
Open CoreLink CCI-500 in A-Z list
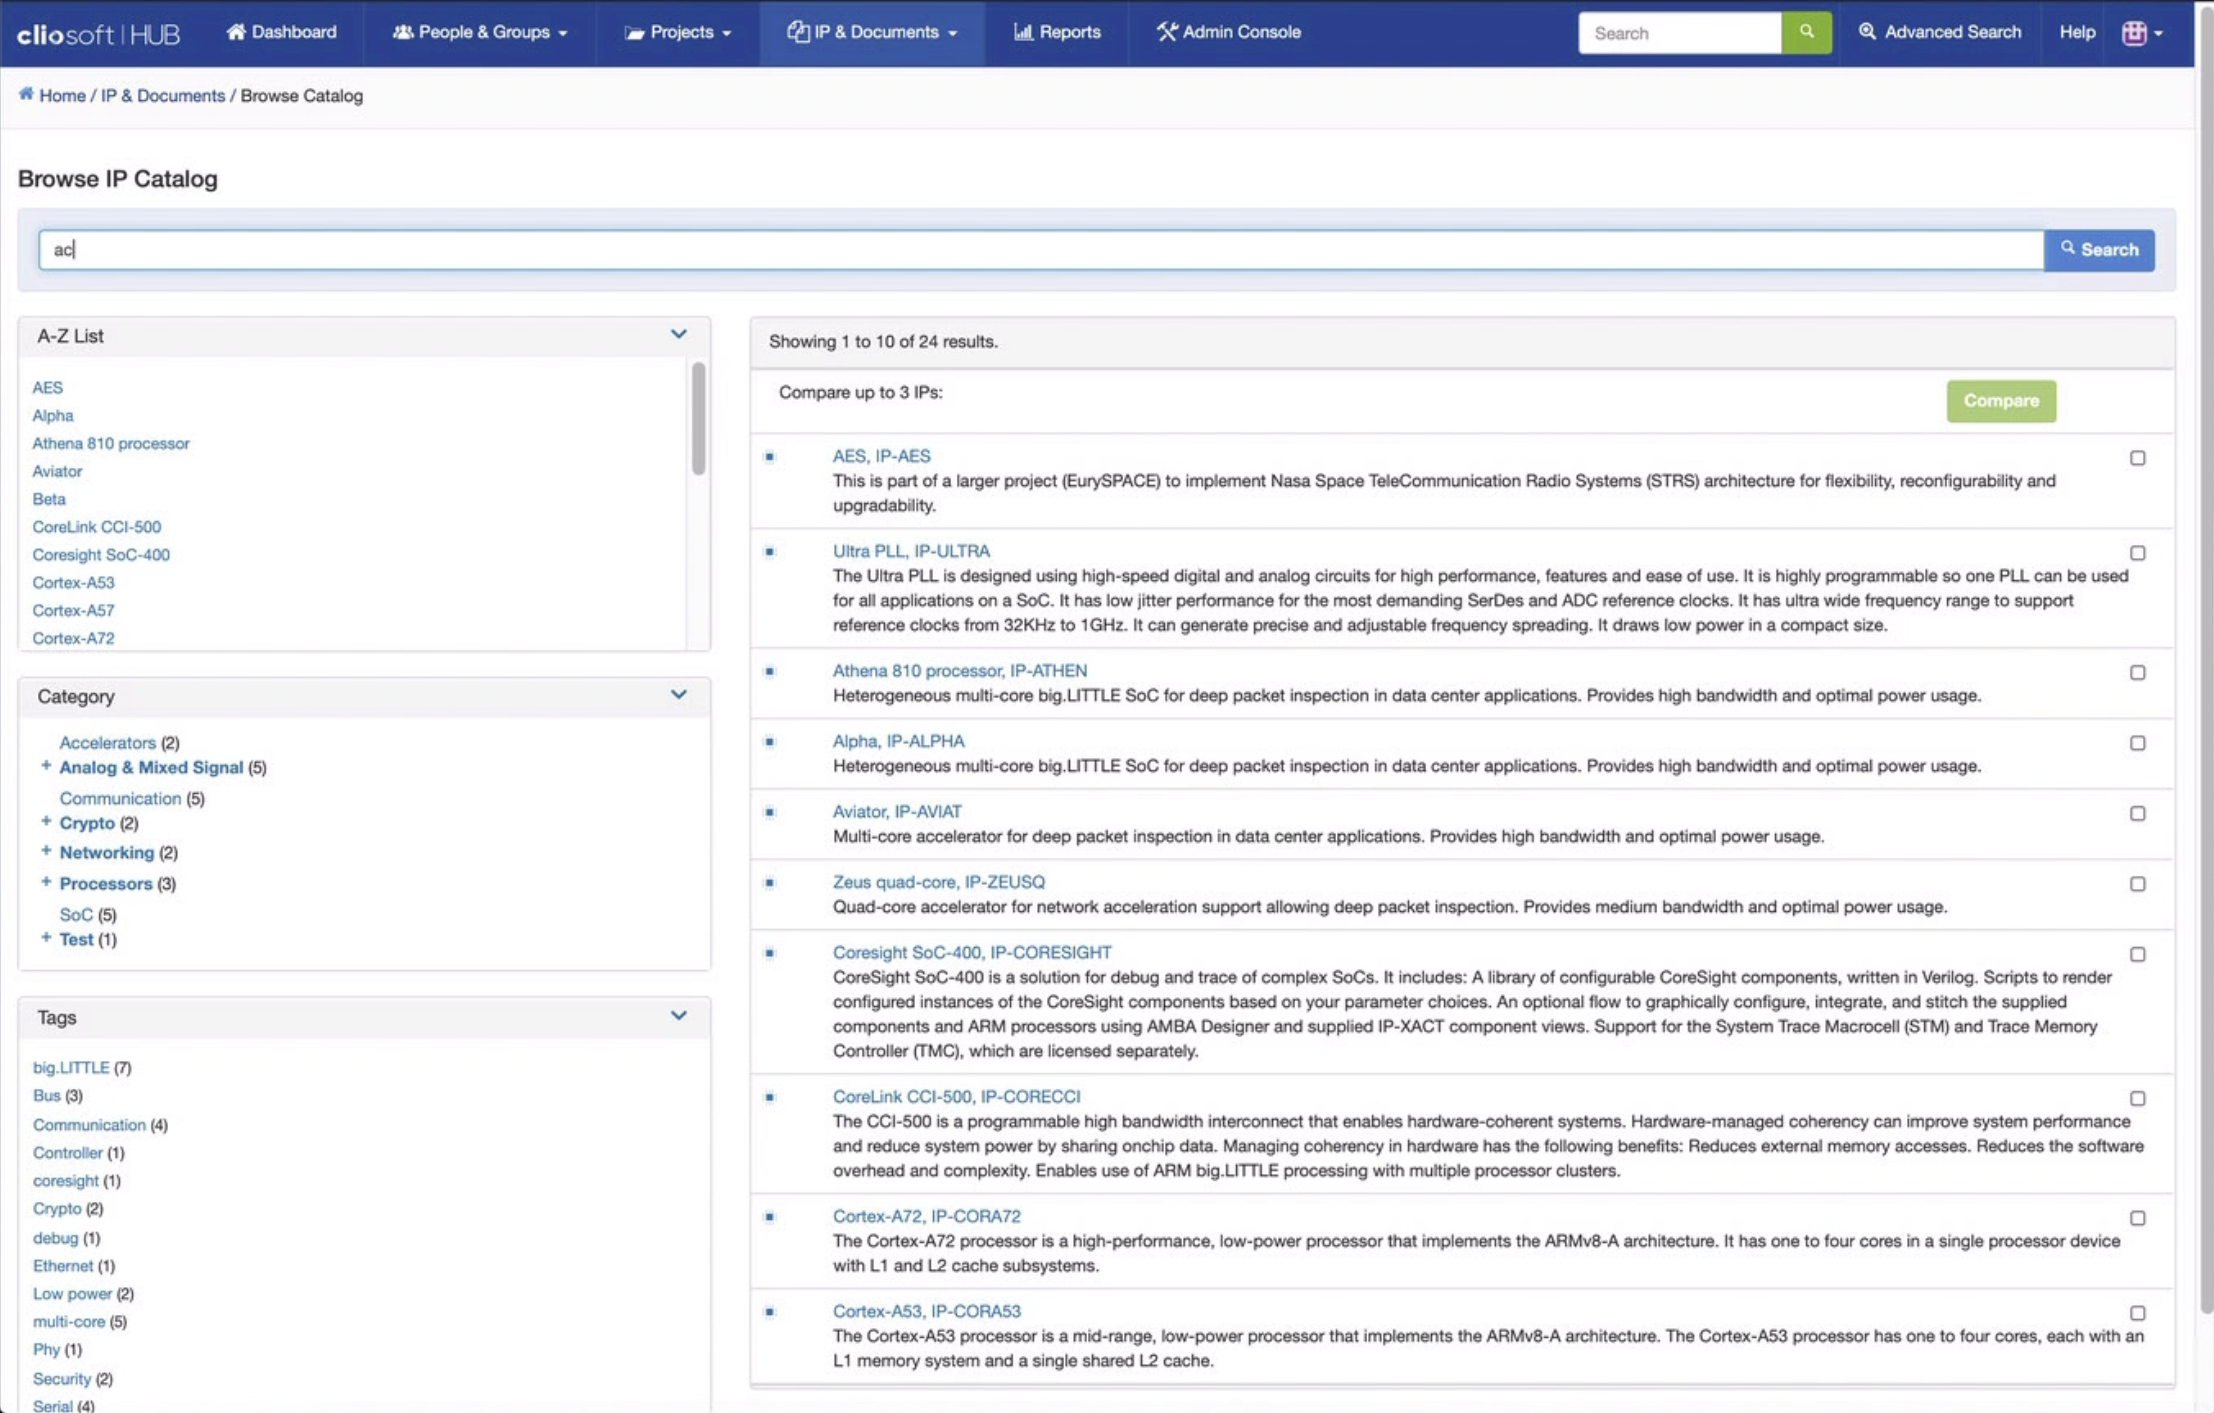pos(96,527)
